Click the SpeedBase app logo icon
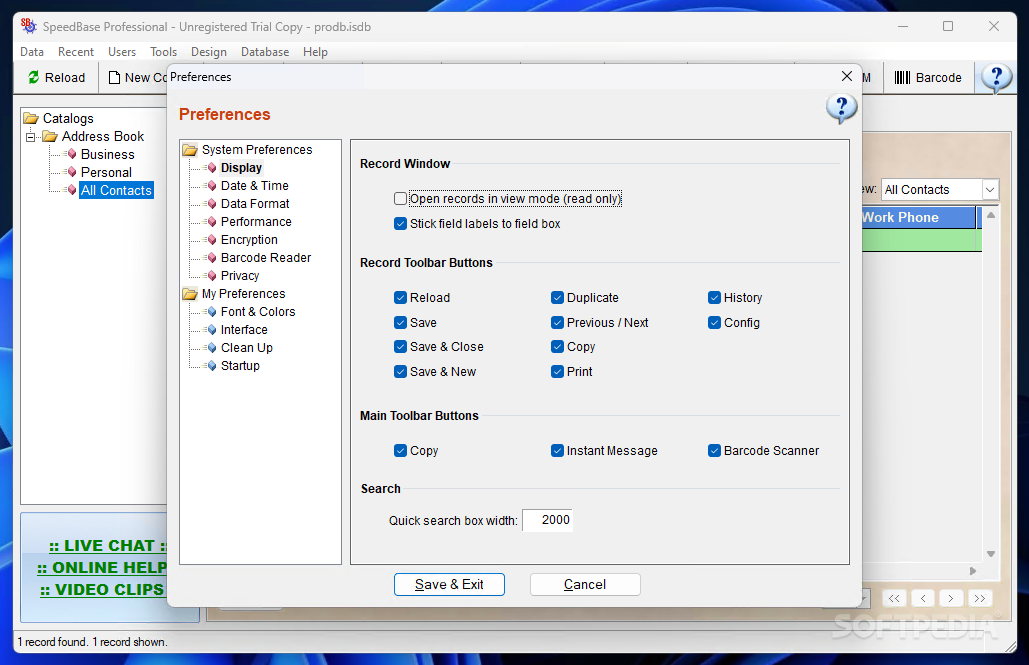This screenshot has width=1029, height=665. pyautogui.click(x=29, y=26)
